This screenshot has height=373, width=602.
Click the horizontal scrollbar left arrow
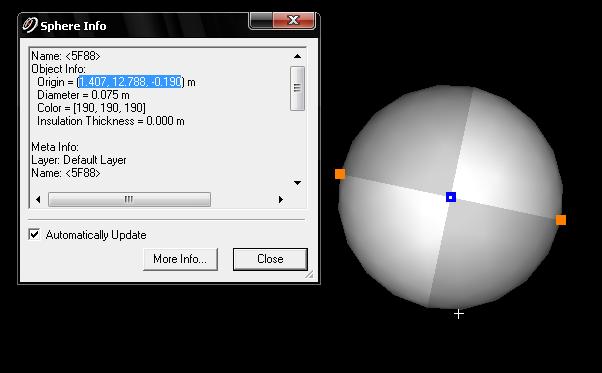click(x=38, y=200)
